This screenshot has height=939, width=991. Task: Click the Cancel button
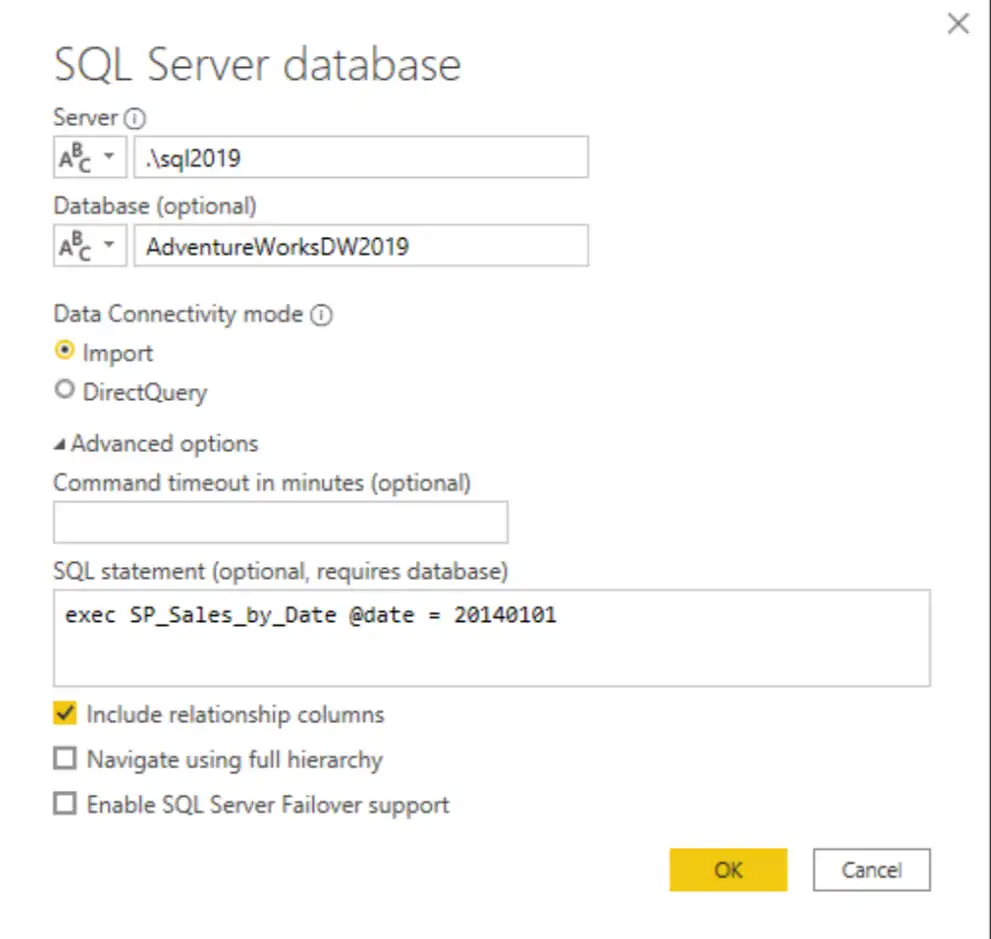[x=872, y=869]
